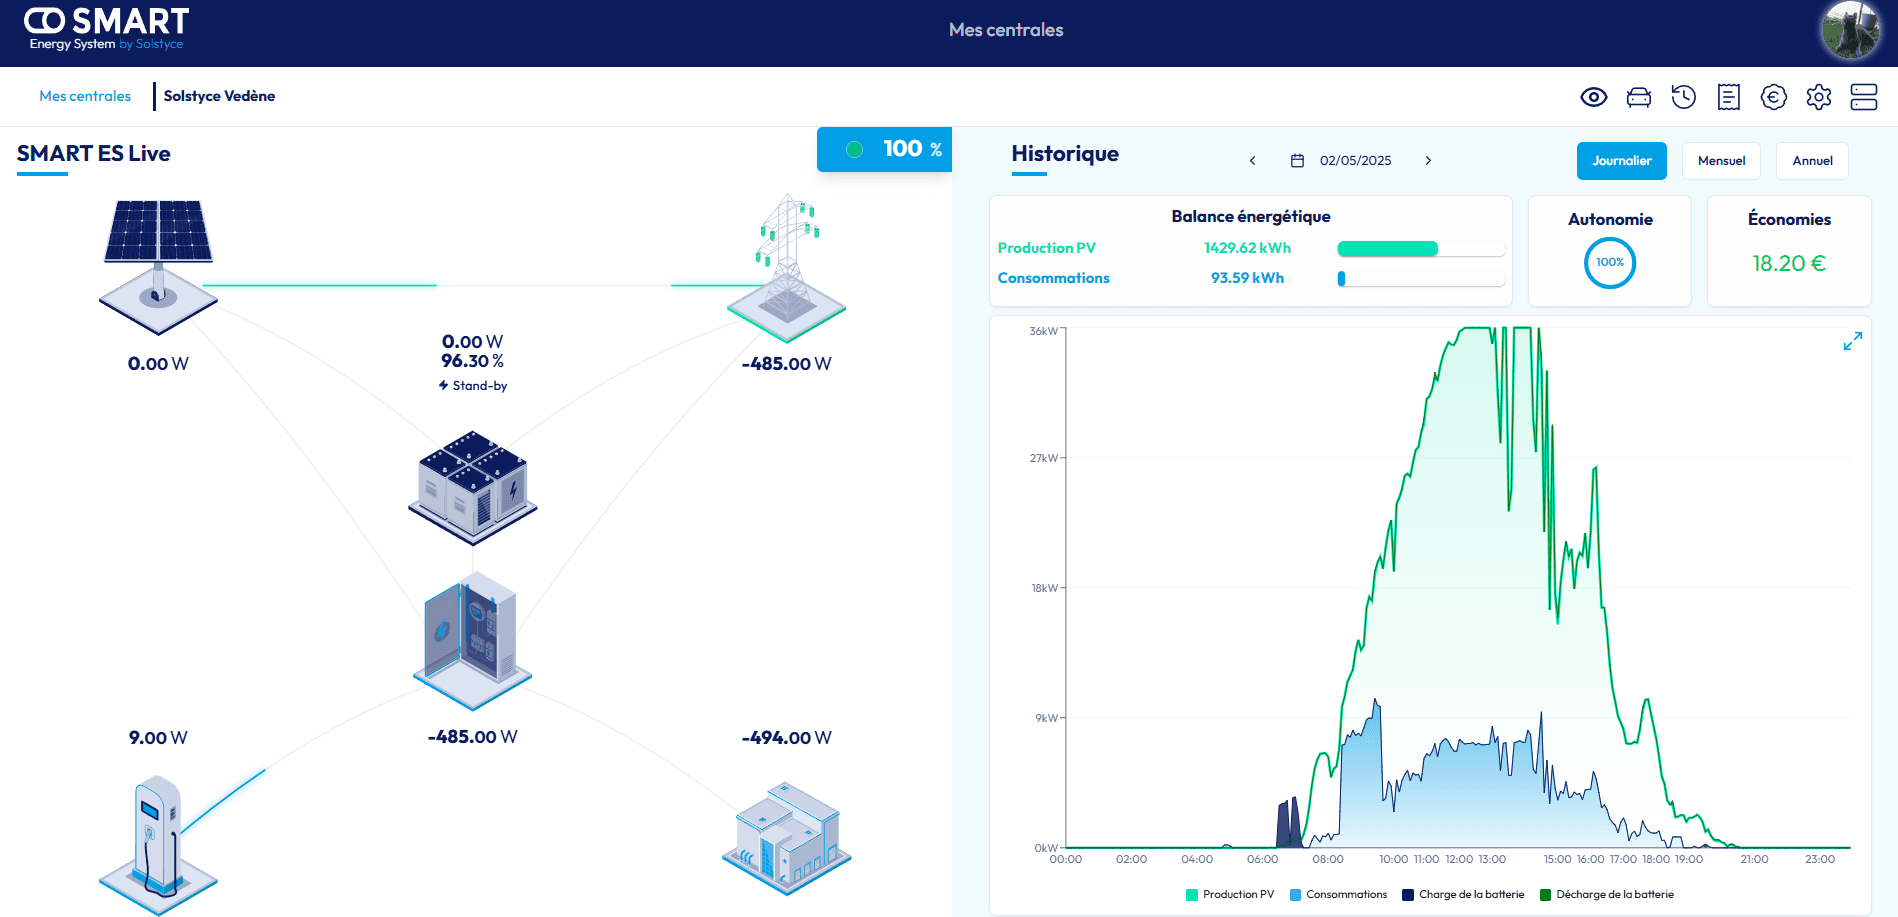Switch to the Annuel view
The height and width of the screenshot is (917, 1898).
coord(1812,160)
